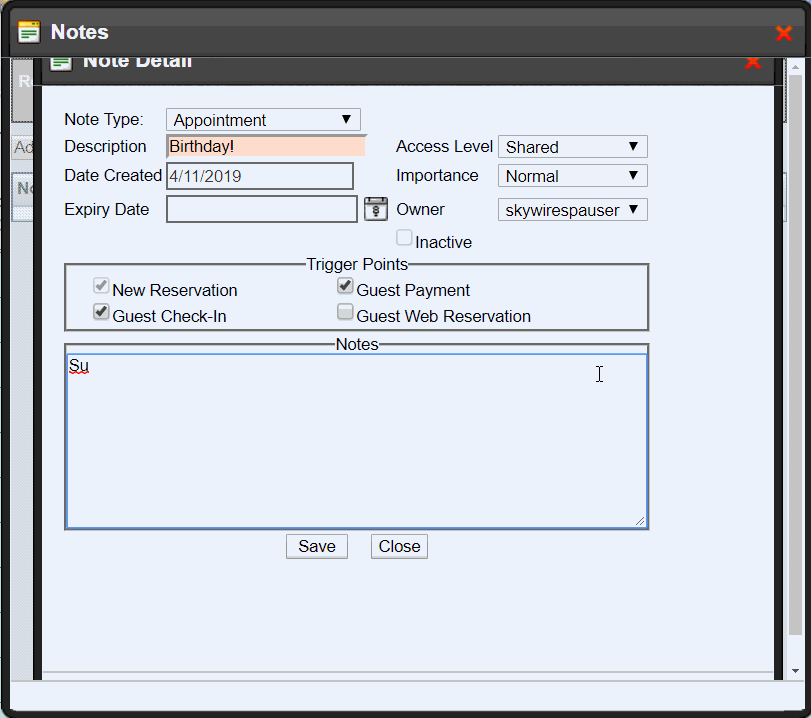Screen dimensions: 811x718
Task: Click the Trigger Points group heading
Action: (x=357, y=264)
